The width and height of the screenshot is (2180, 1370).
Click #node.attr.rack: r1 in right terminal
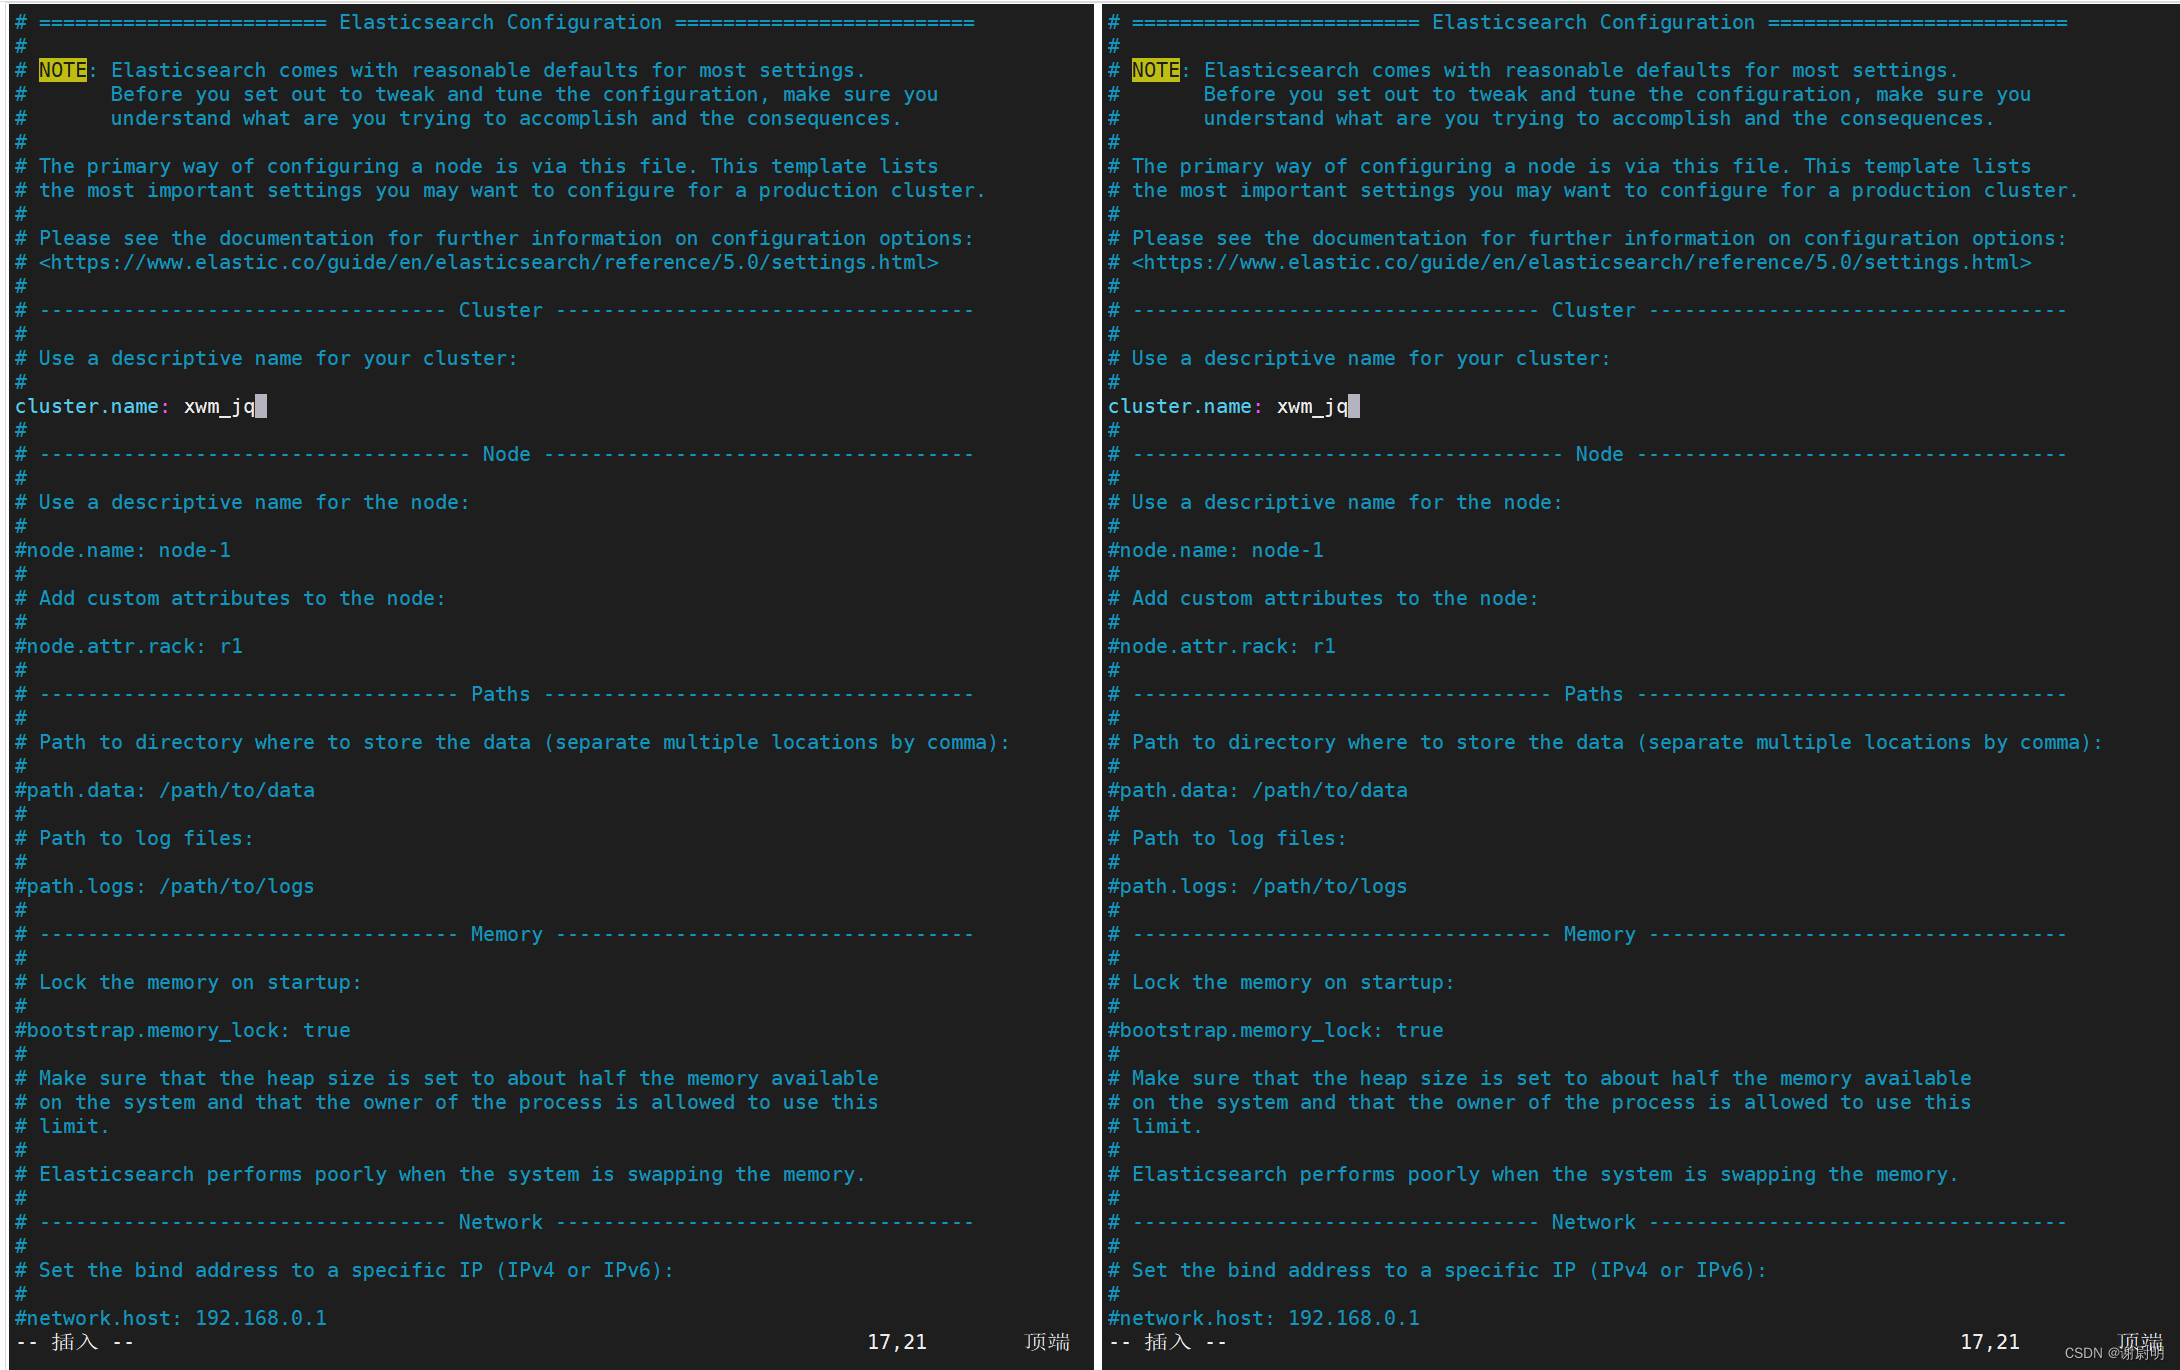[x=1222, y=646]
